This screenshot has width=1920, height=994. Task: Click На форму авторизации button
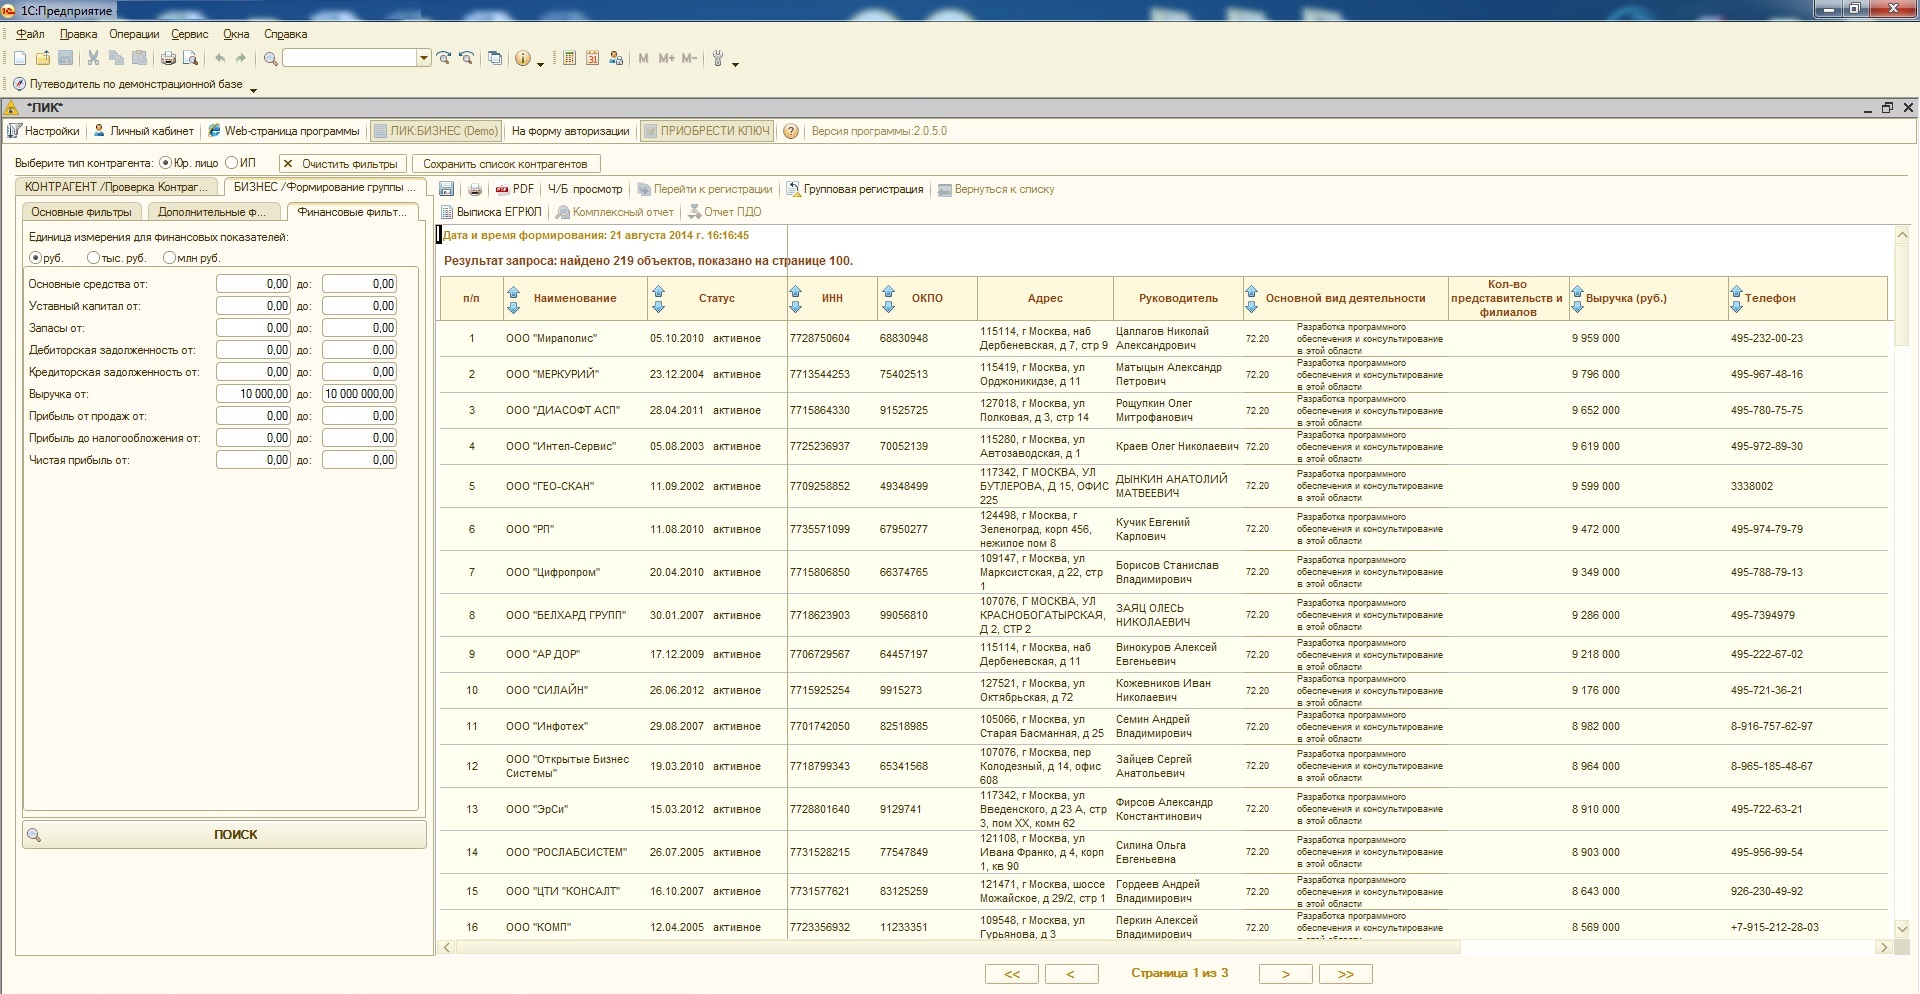[x=571, y=131]
